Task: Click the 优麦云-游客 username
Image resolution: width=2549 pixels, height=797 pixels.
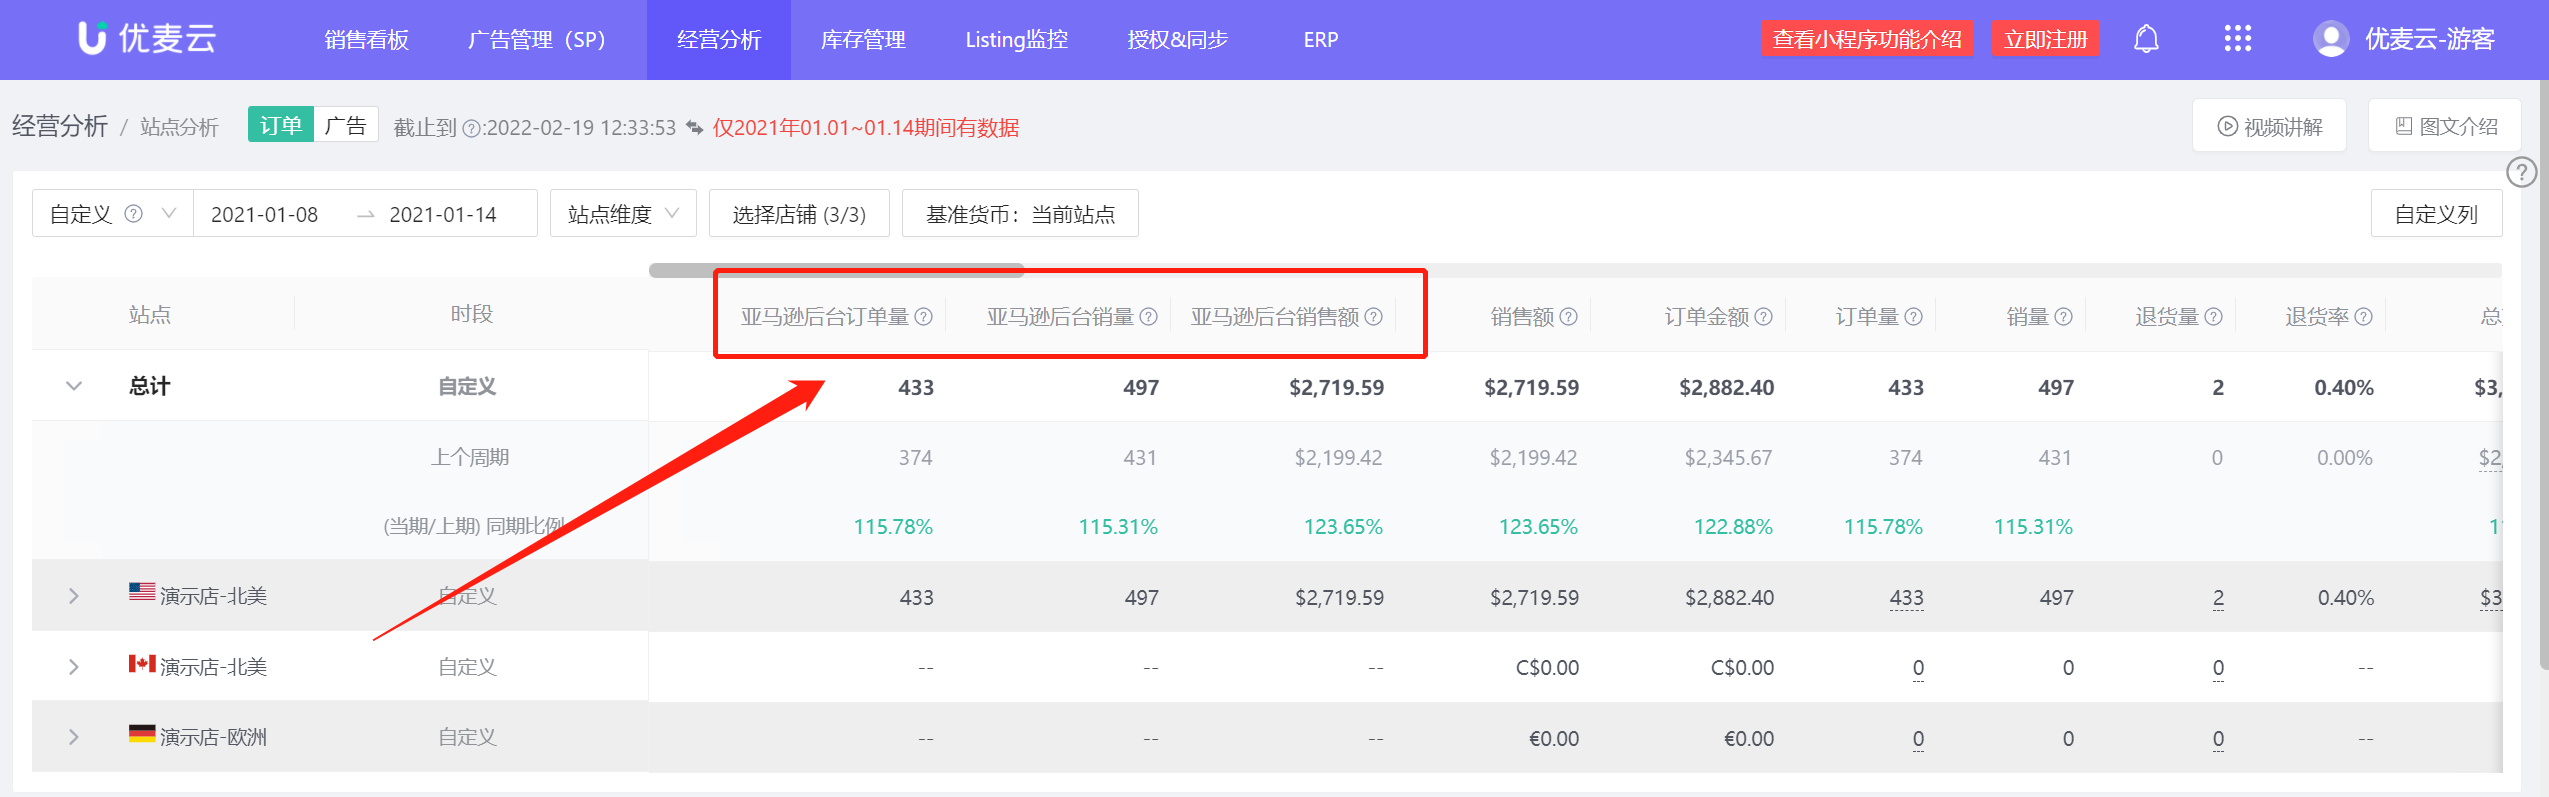Action: click(2429, 39)
